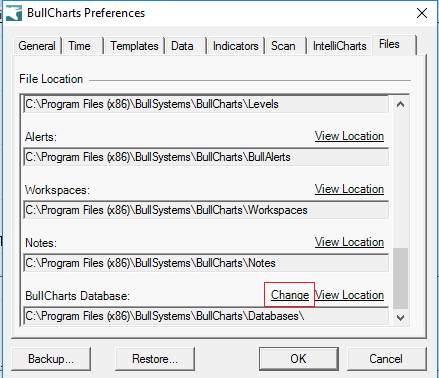Click the Workspaces: label
439x378 pixels.
pos(57,190)
